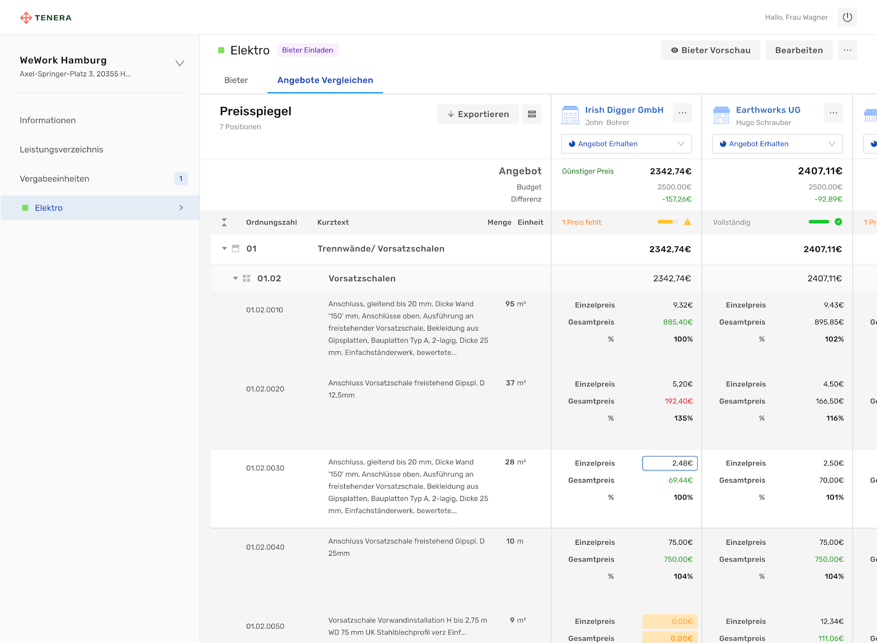Click the Günstiger Preis label
Viewport: 877px width, 643px height.
(587, 171)
